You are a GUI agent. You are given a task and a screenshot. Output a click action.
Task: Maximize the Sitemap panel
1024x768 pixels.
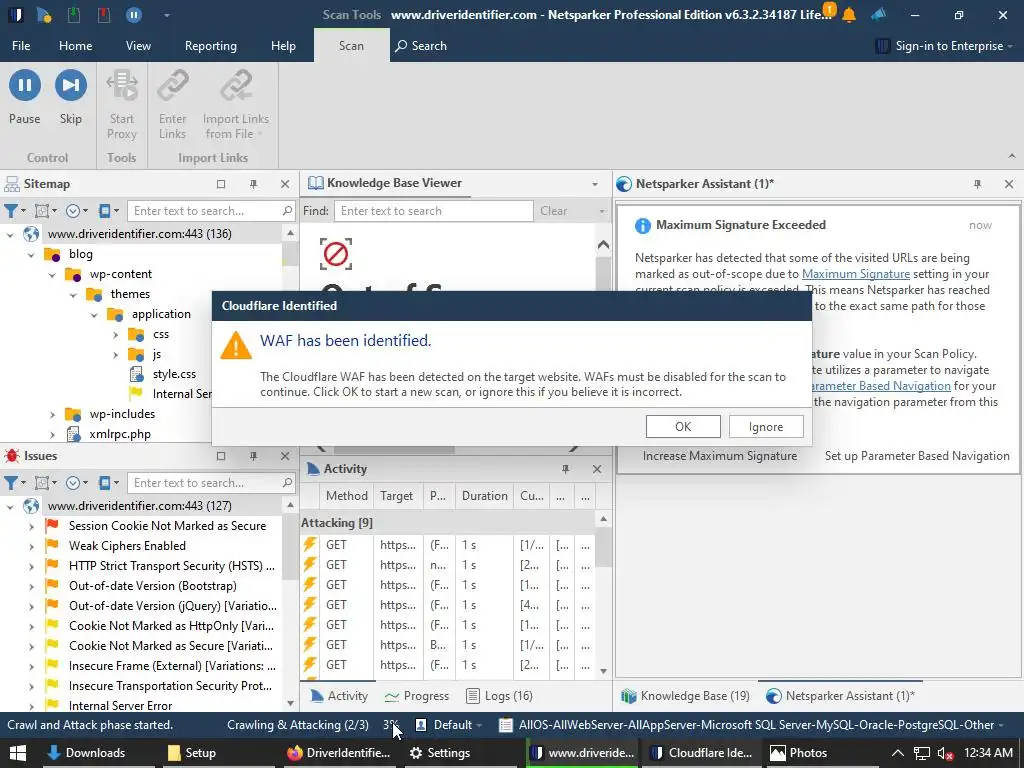(x=221, y=184)
